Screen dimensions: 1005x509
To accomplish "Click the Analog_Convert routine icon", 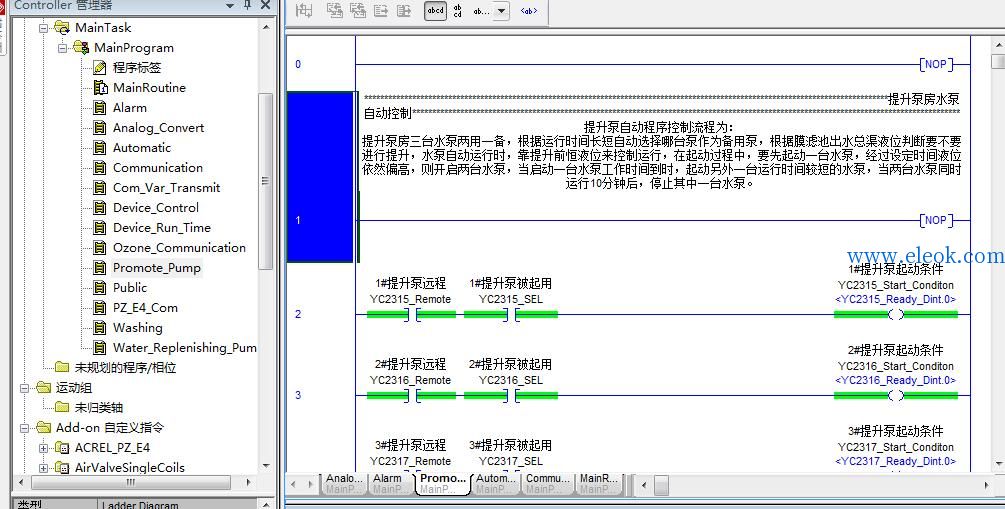I will tap(100, 127).
